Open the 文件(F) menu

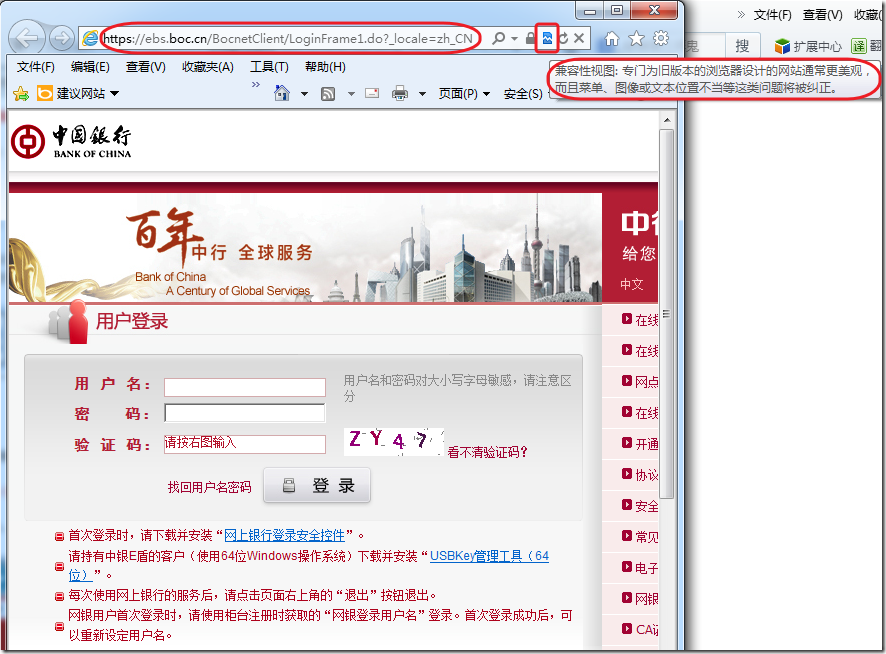(36, 67)
